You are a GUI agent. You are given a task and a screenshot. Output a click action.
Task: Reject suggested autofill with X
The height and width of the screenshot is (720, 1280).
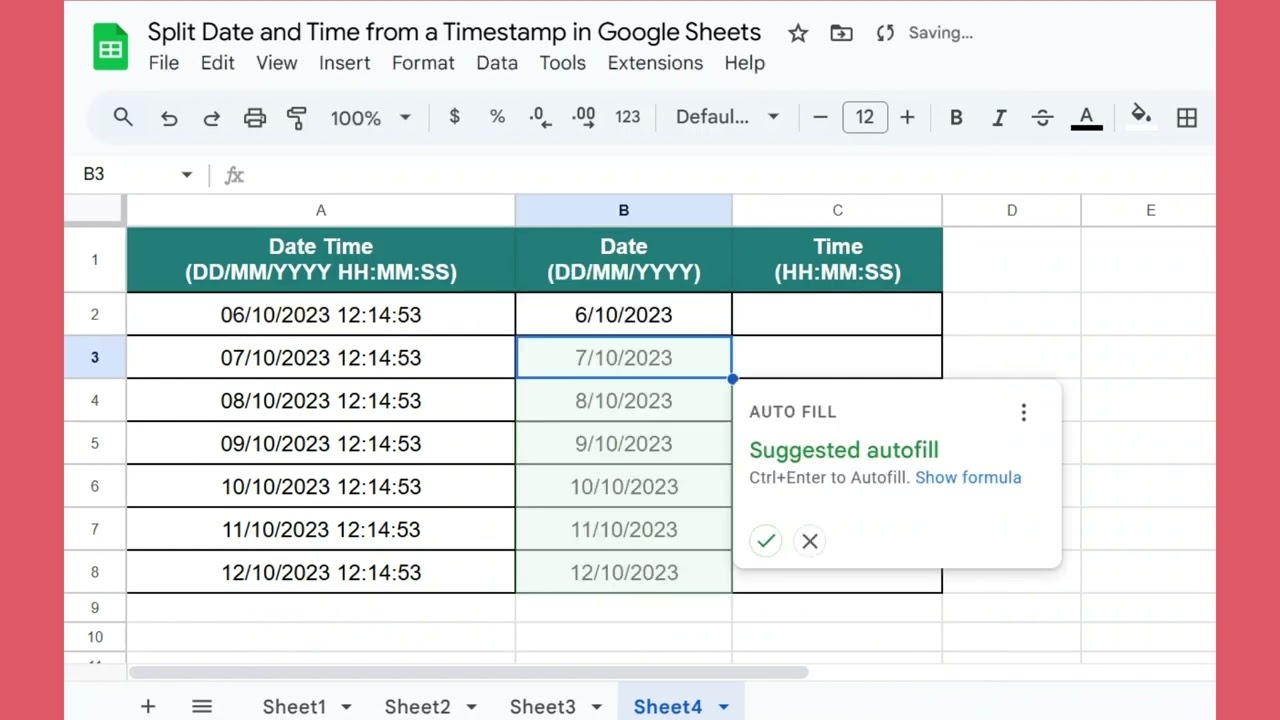810,541
